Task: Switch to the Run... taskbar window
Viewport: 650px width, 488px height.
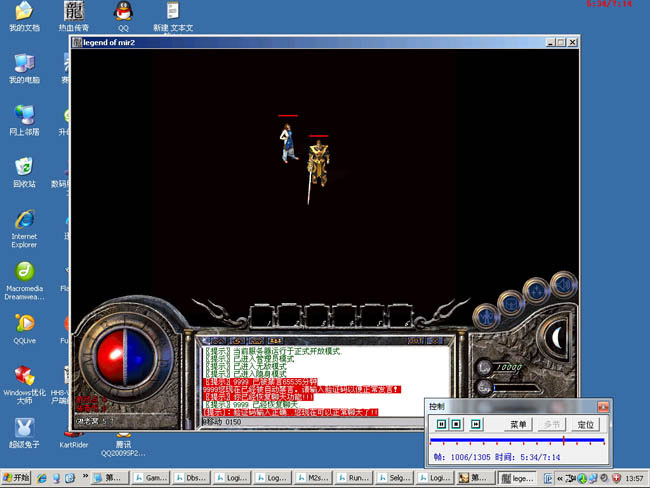Action: (354, 478)
